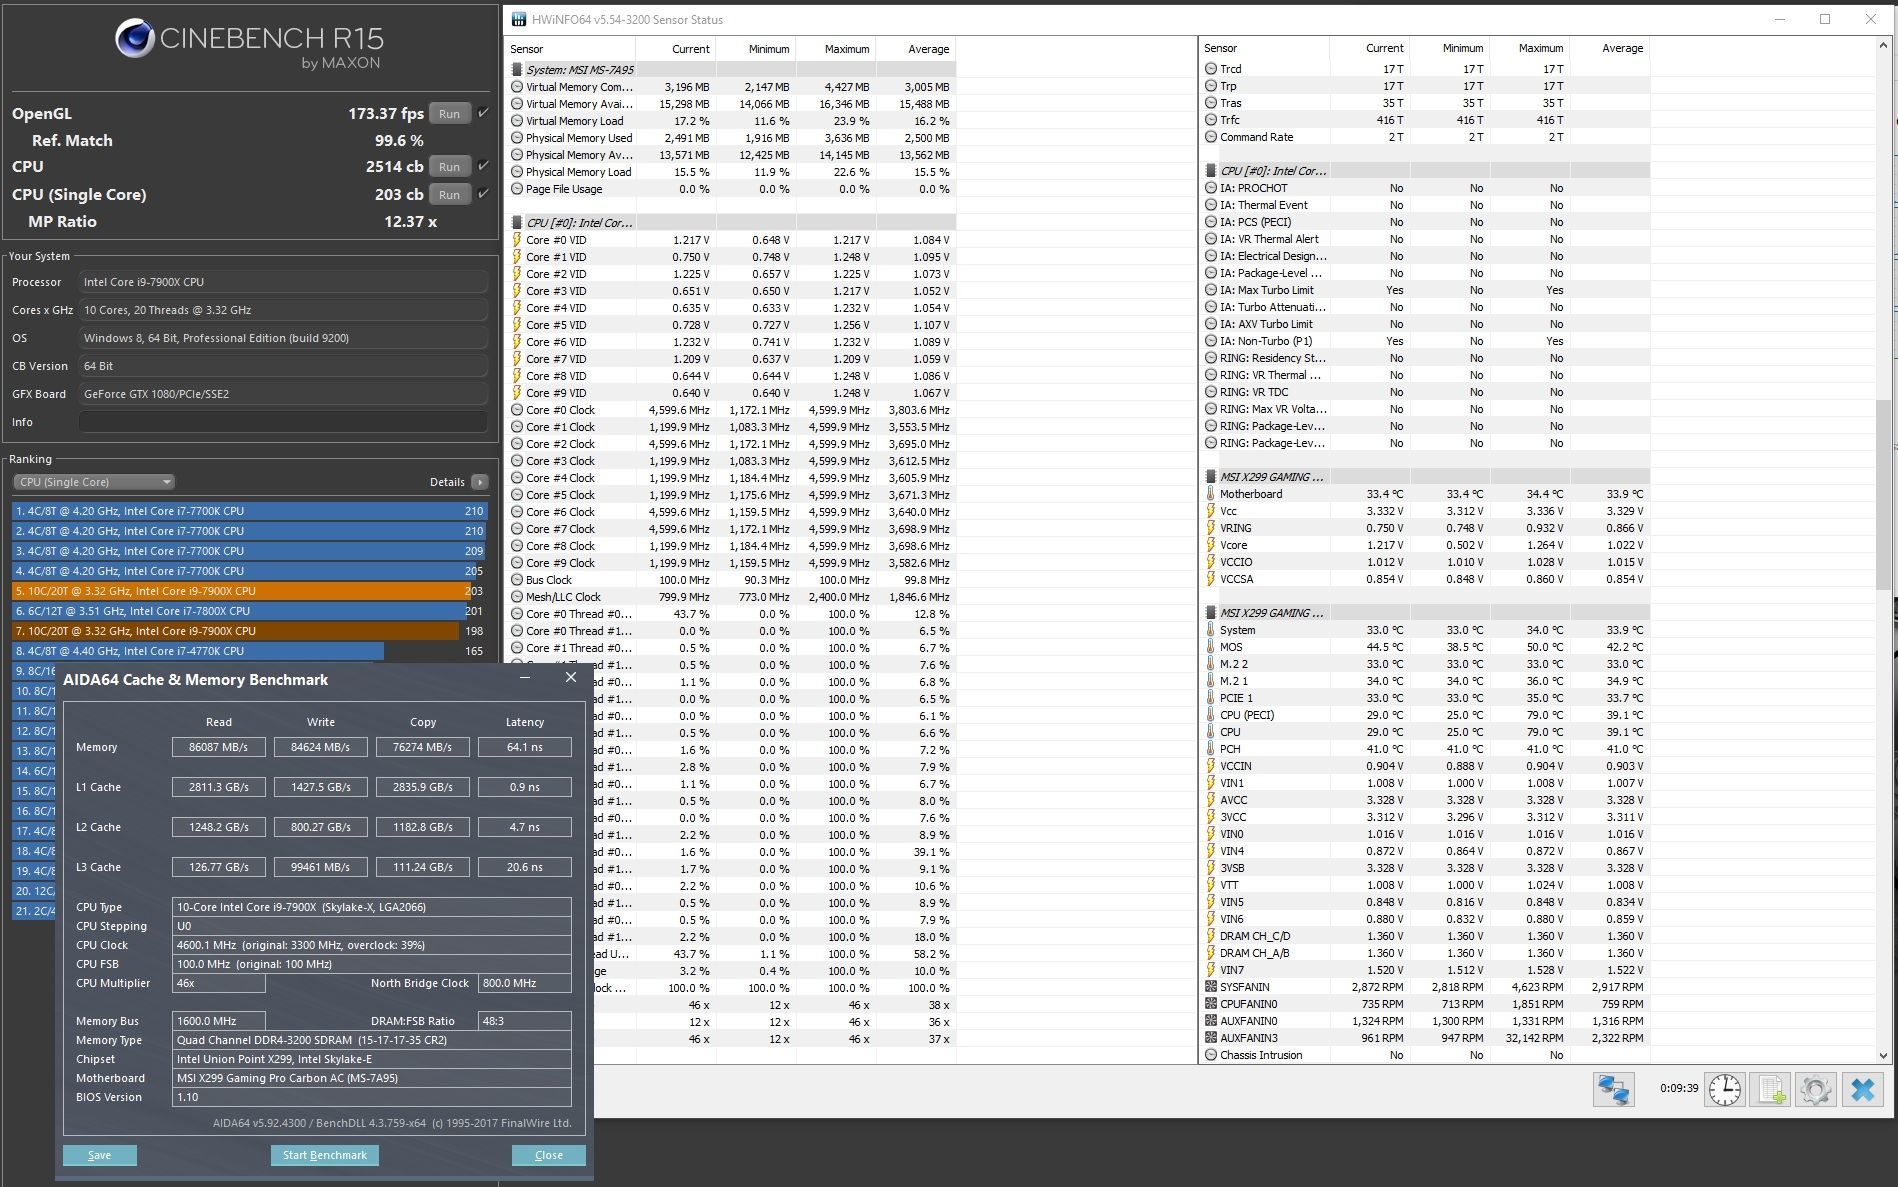
Task: Click the HWiNFO64 title bar app icon
Action: 518,19
